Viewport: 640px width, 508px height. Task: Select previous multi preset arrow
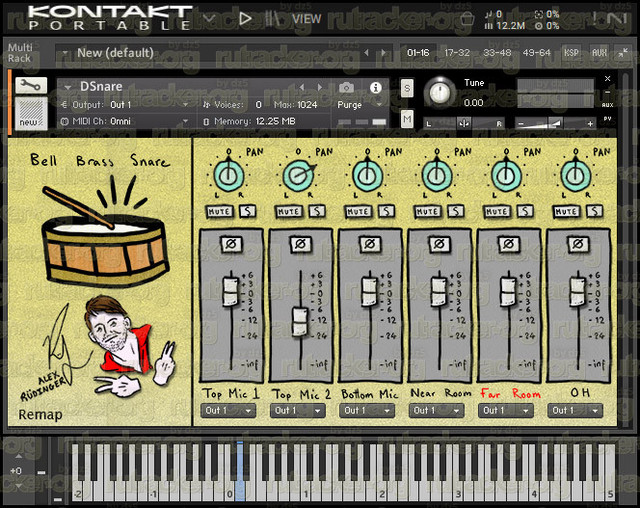coord(366,53)
